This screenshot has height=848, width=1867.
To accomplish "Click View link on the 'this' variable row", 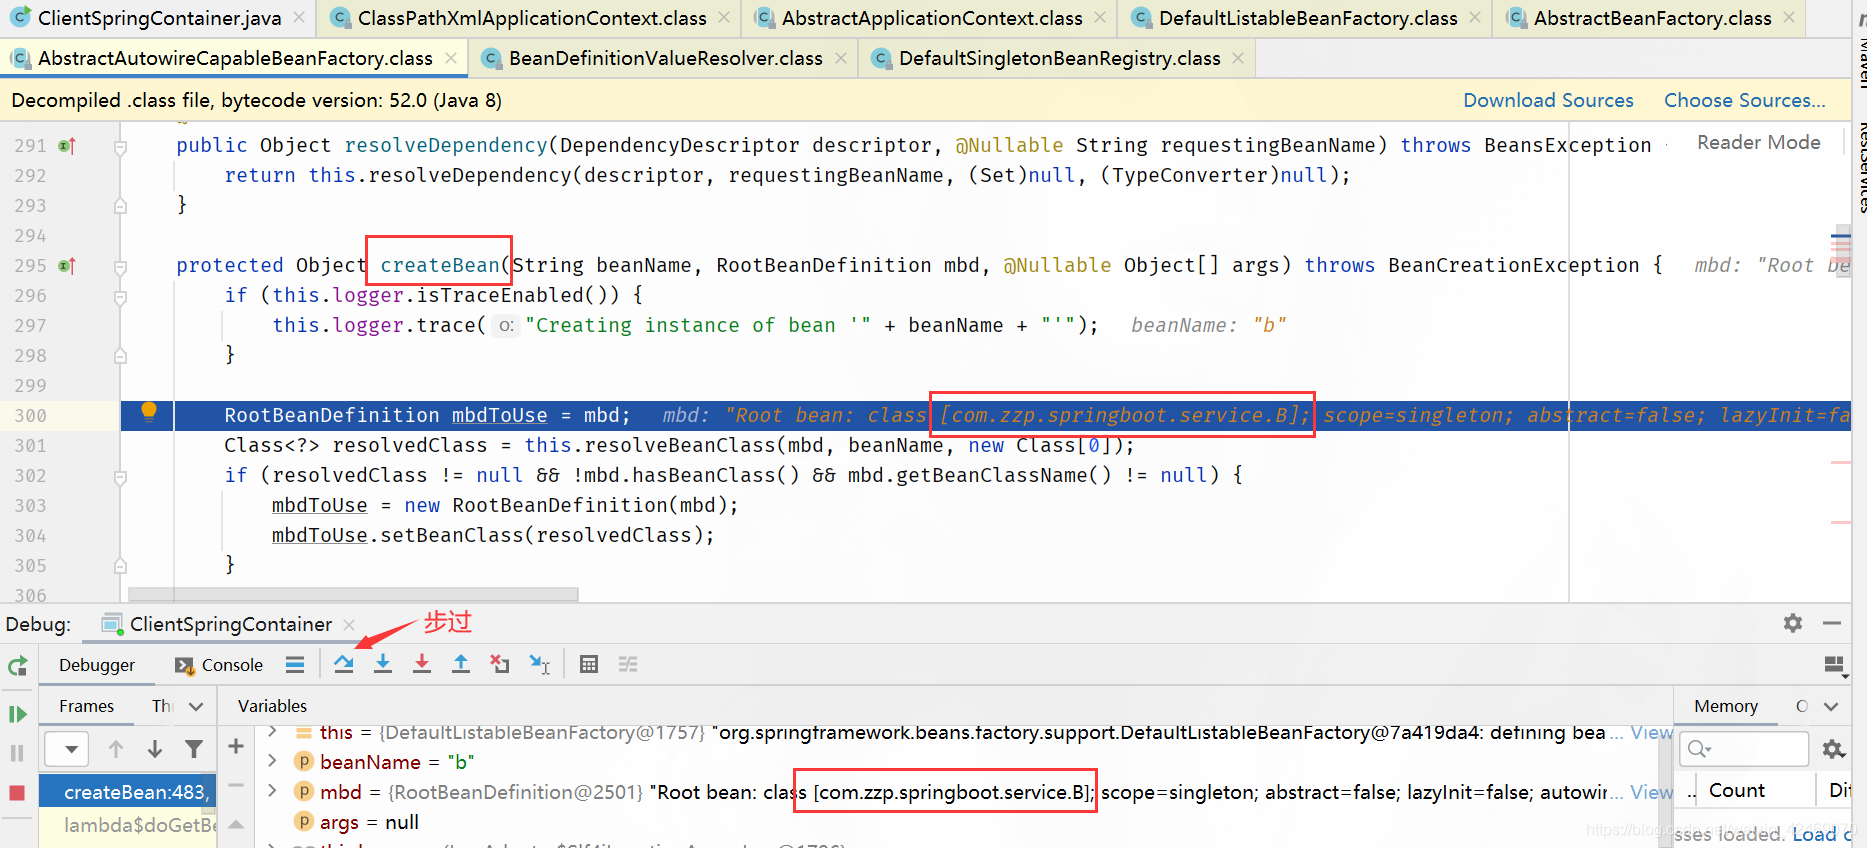I will click(x=1651, y=732).
